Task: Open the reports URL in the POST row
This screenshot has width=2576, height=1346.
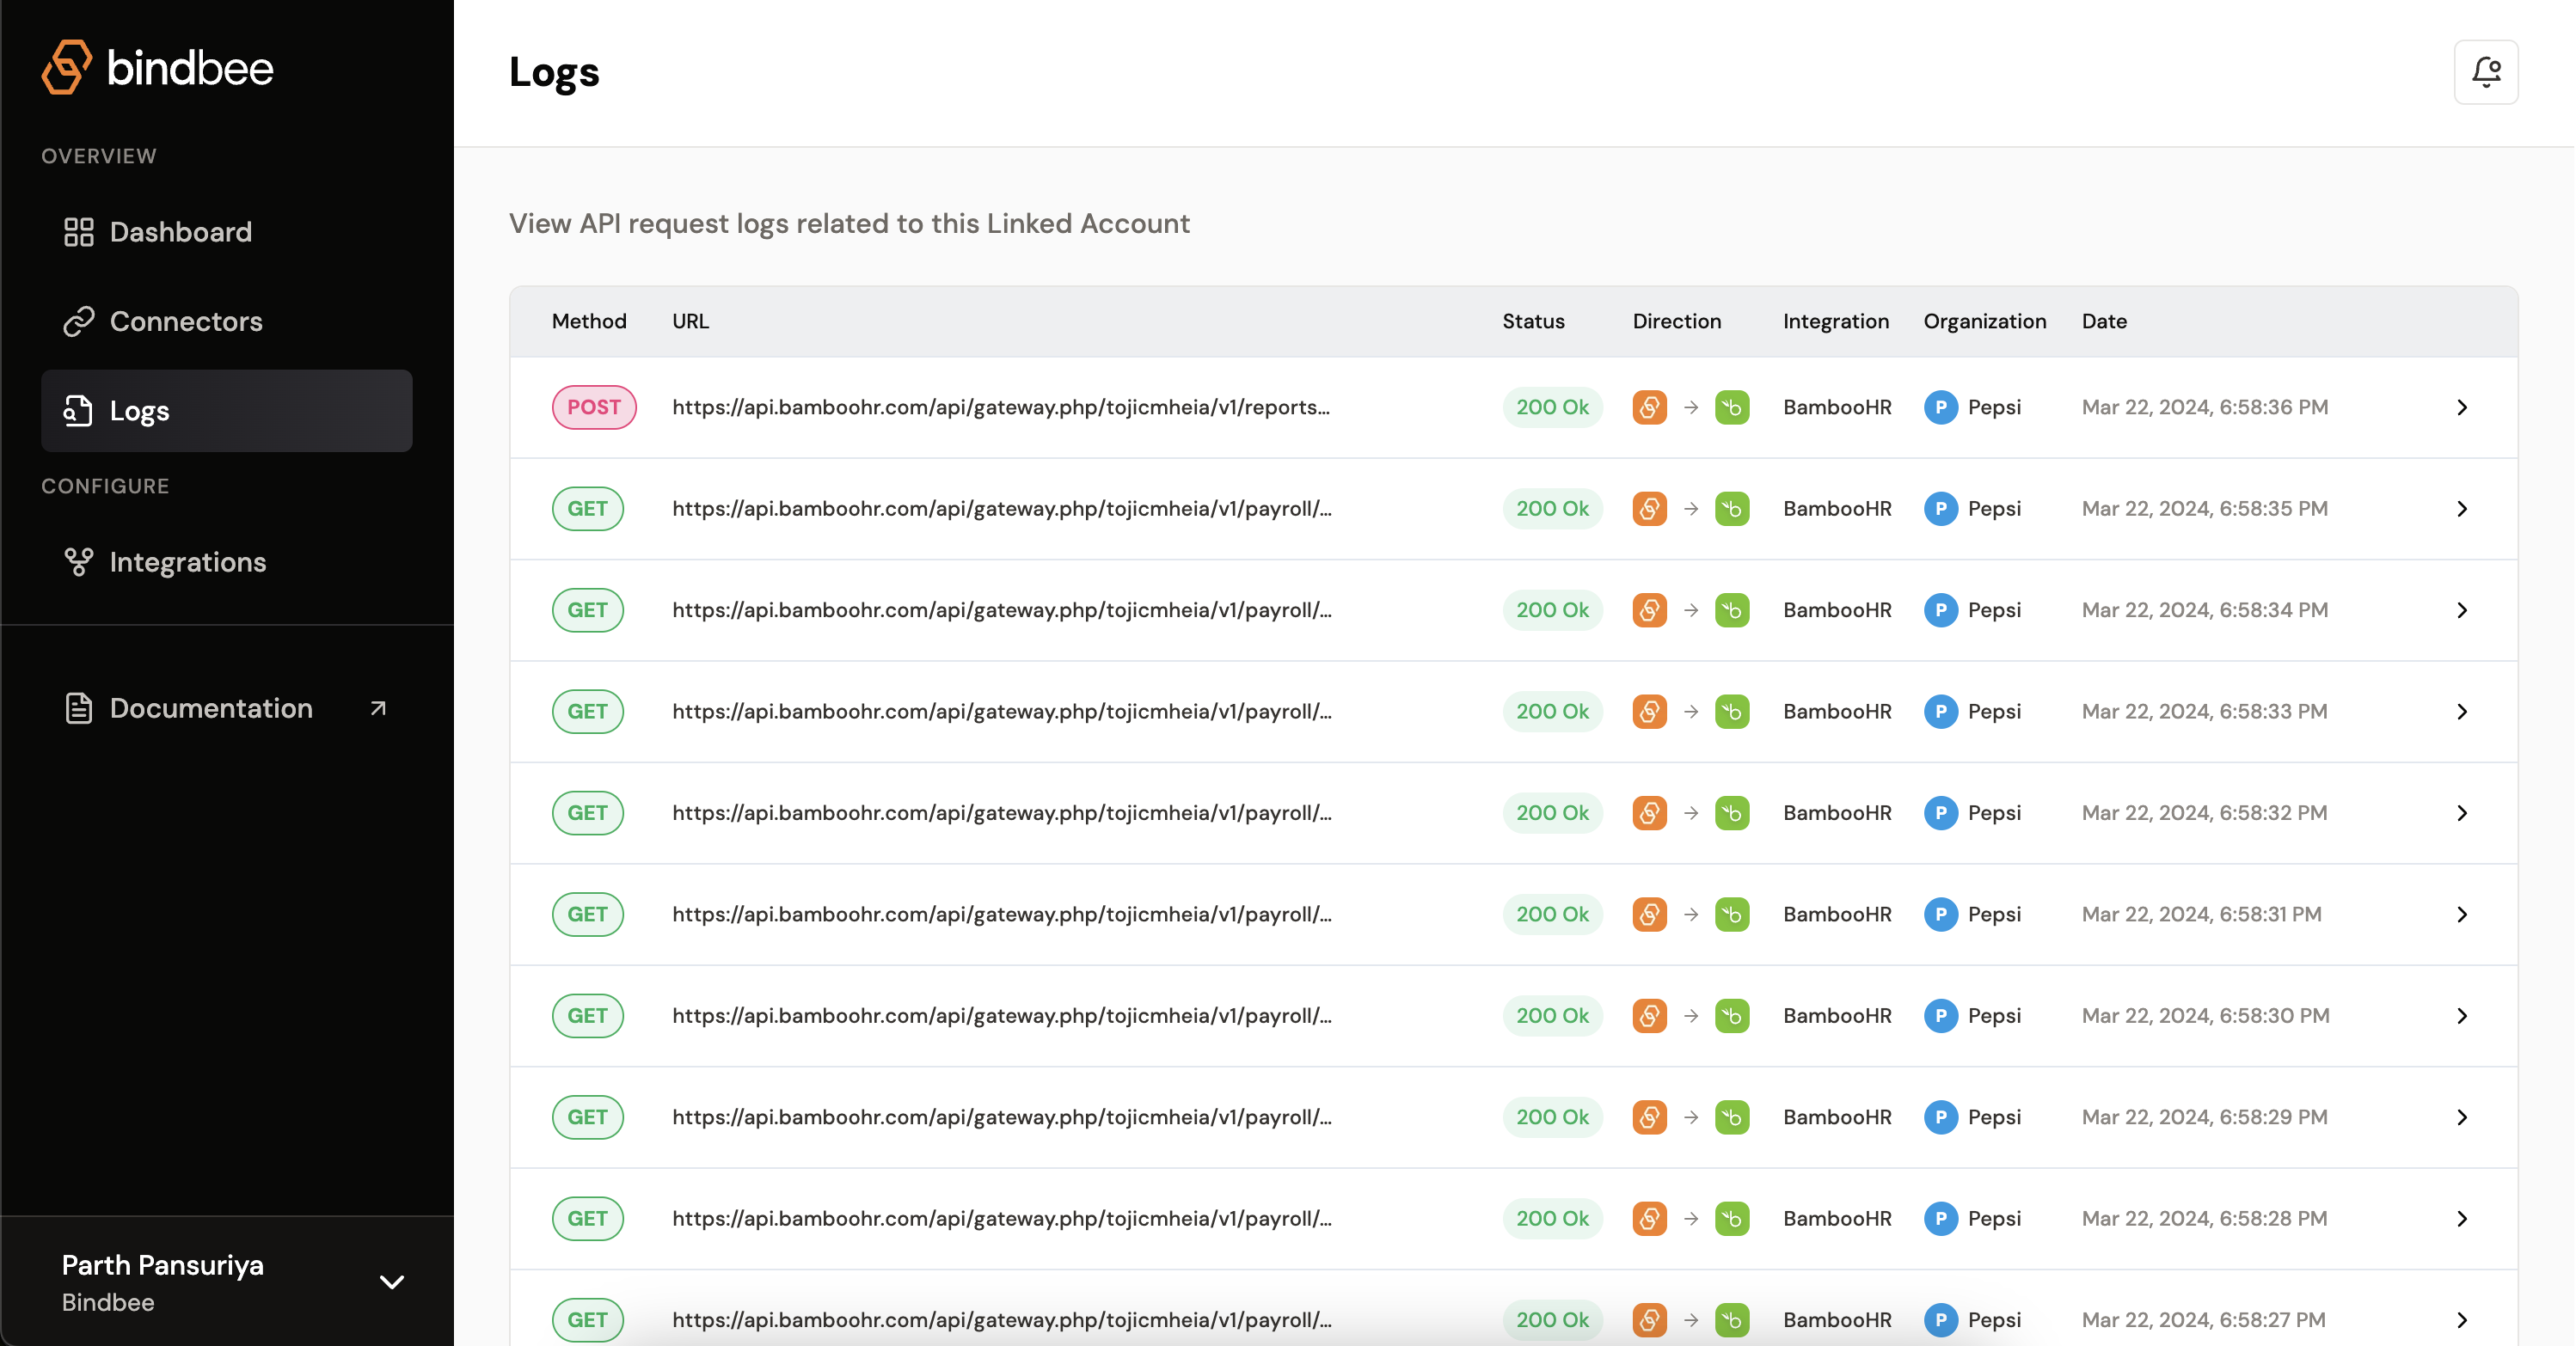Action: 1001,407
